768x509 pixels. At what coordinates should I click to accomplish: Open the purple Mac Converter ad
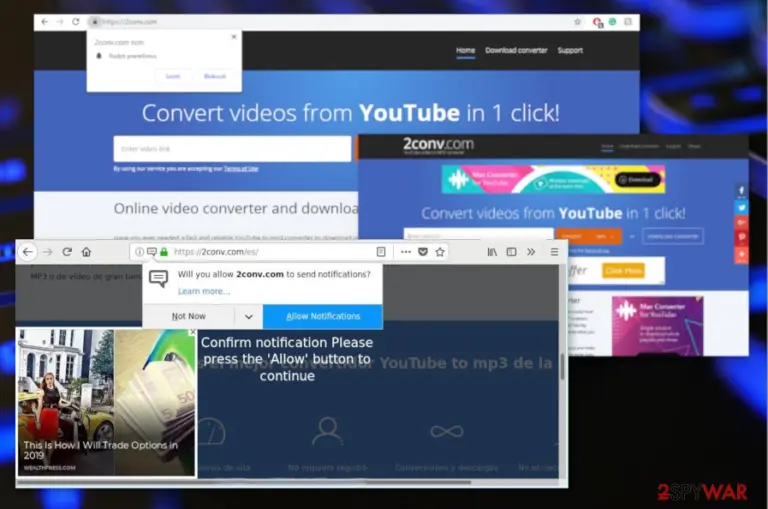click(x=657, y=325)
